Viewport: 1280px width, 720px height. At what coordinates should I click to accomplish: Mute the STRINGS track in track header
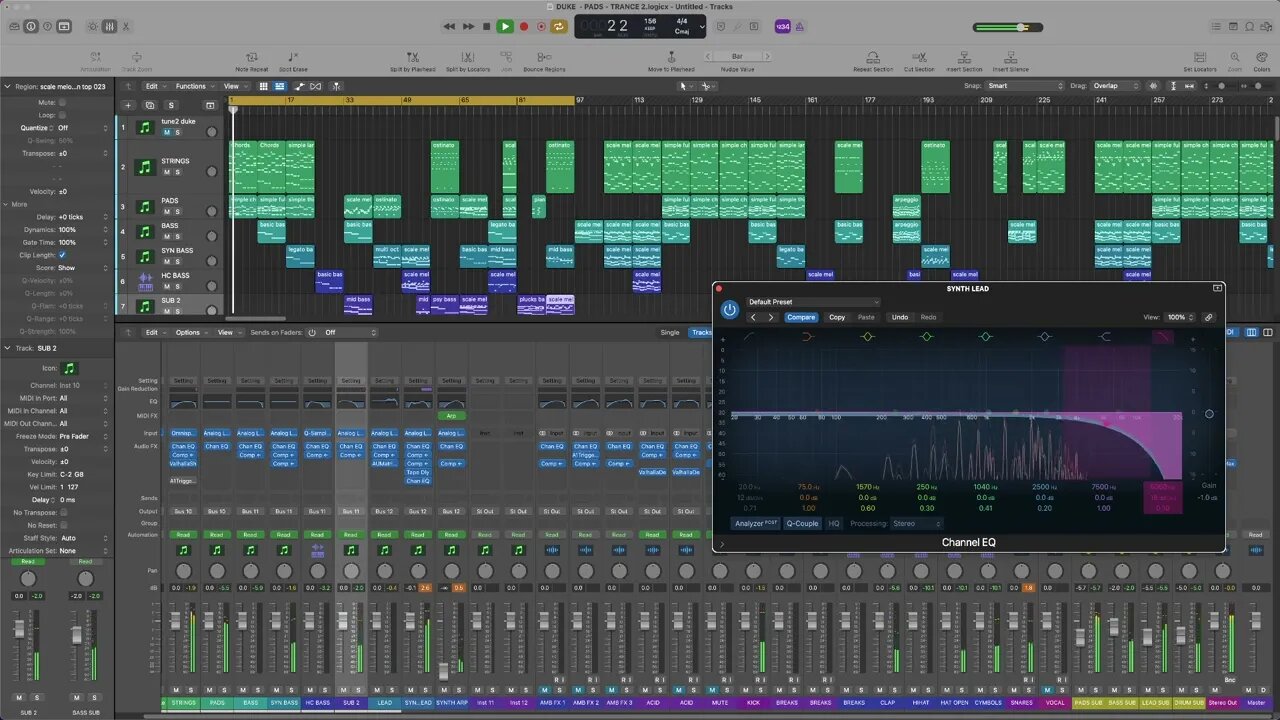[x=166, y=172]
